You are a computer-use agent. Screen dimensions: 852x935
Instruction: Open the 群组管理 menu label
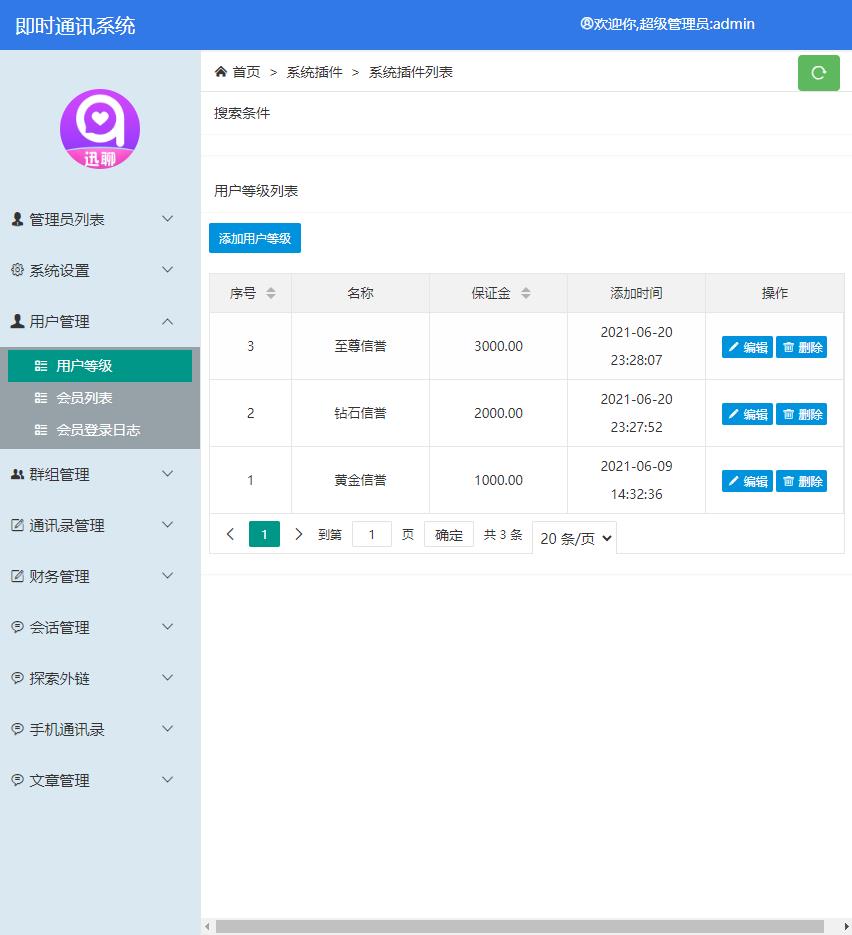pos(60,474)
